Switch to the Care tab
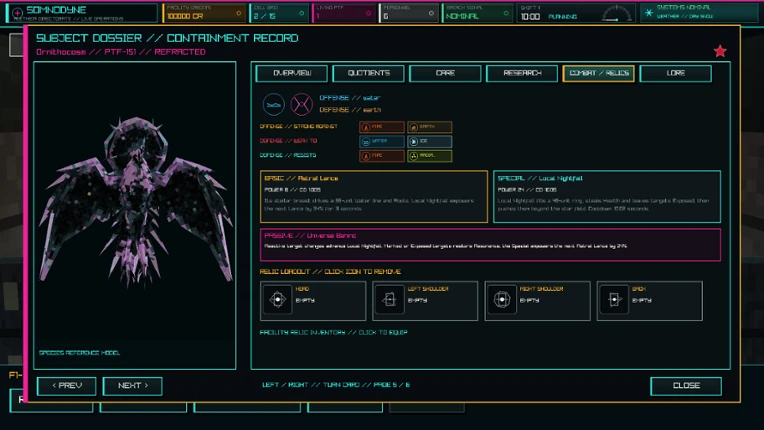This screenshot has width=764, height=430. pyautogui.click(x=445, y=73)
